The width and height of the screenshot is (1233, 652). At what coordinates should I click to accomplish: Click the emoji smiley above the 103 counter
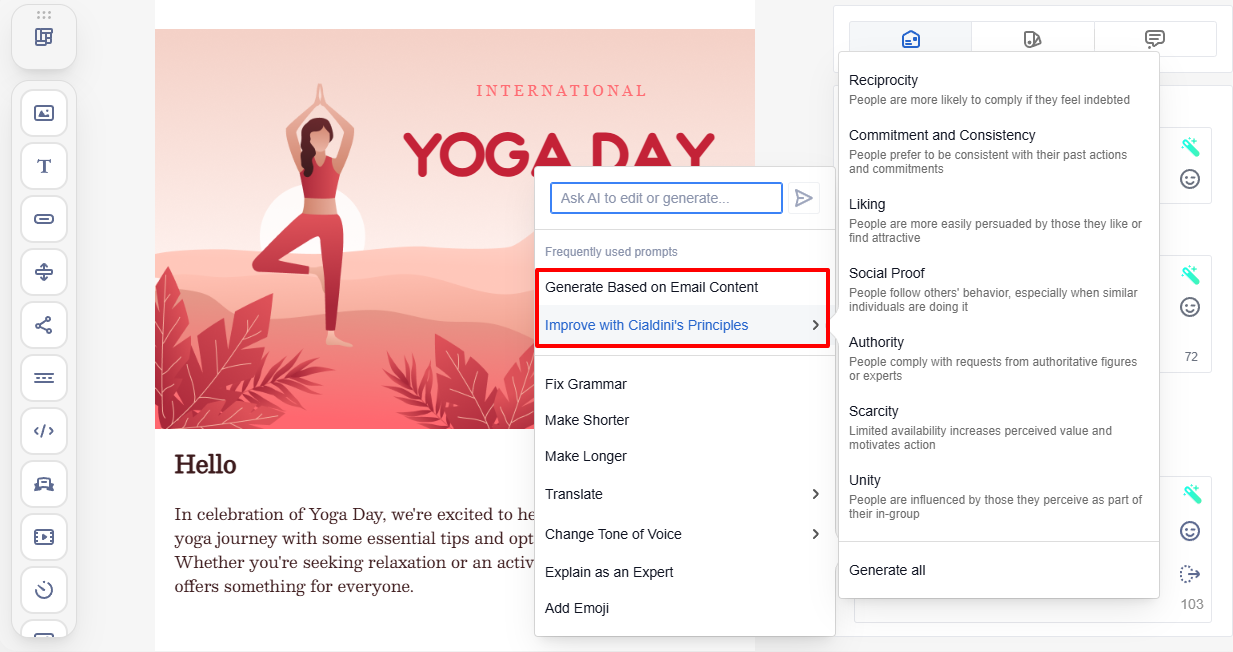(1190, 531)
